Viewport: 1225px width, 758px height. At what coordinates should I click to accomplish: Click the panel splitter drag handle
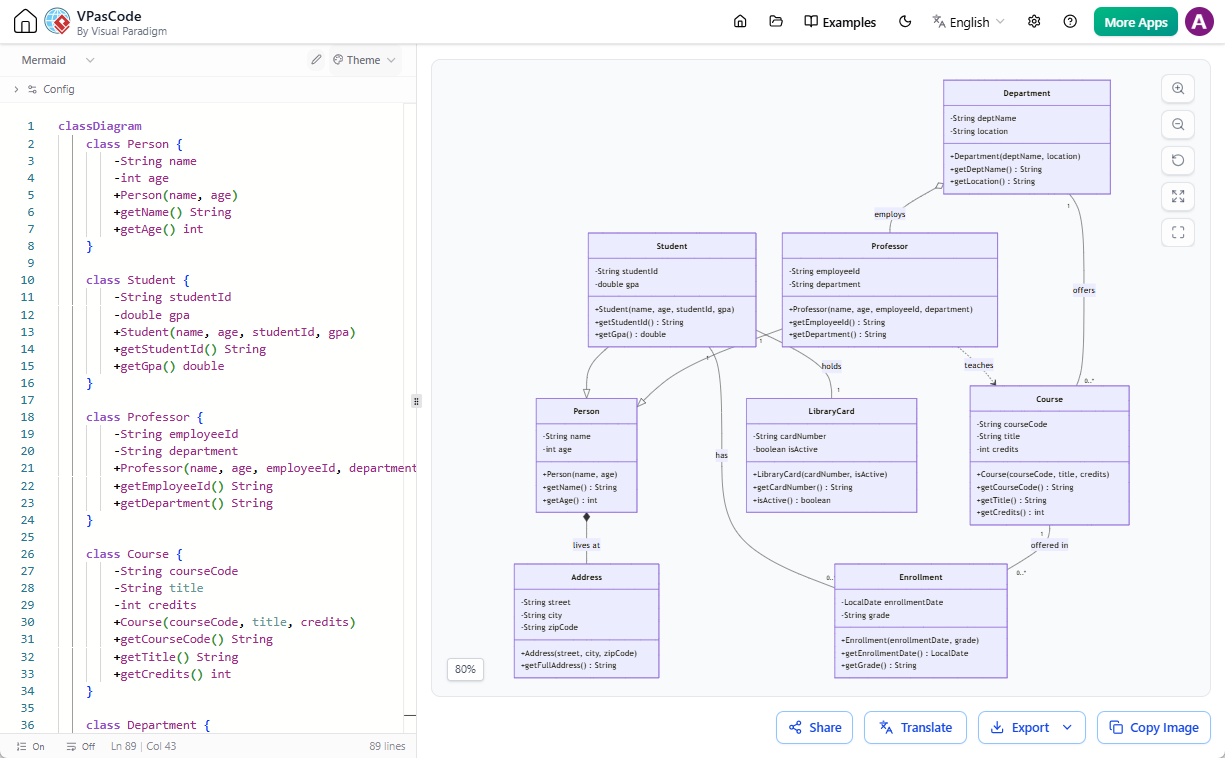417,401
